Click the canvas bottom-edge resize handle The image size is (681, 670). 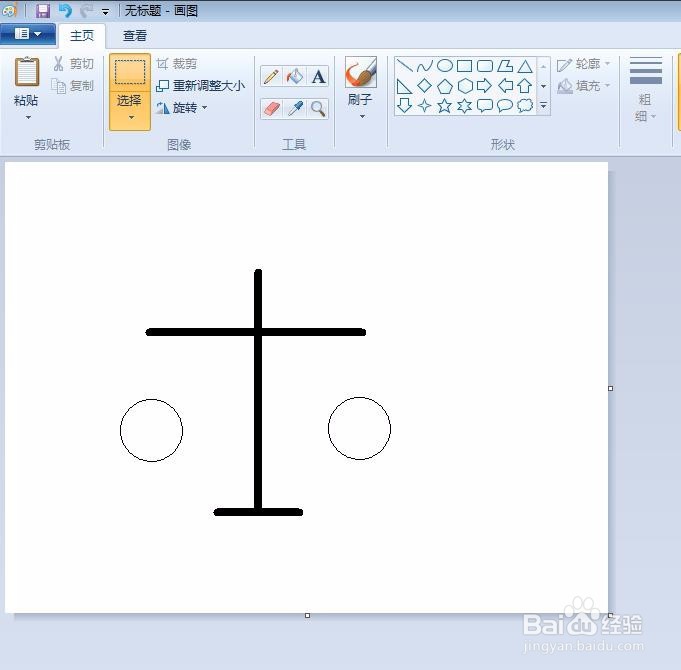tap(307, 615)
